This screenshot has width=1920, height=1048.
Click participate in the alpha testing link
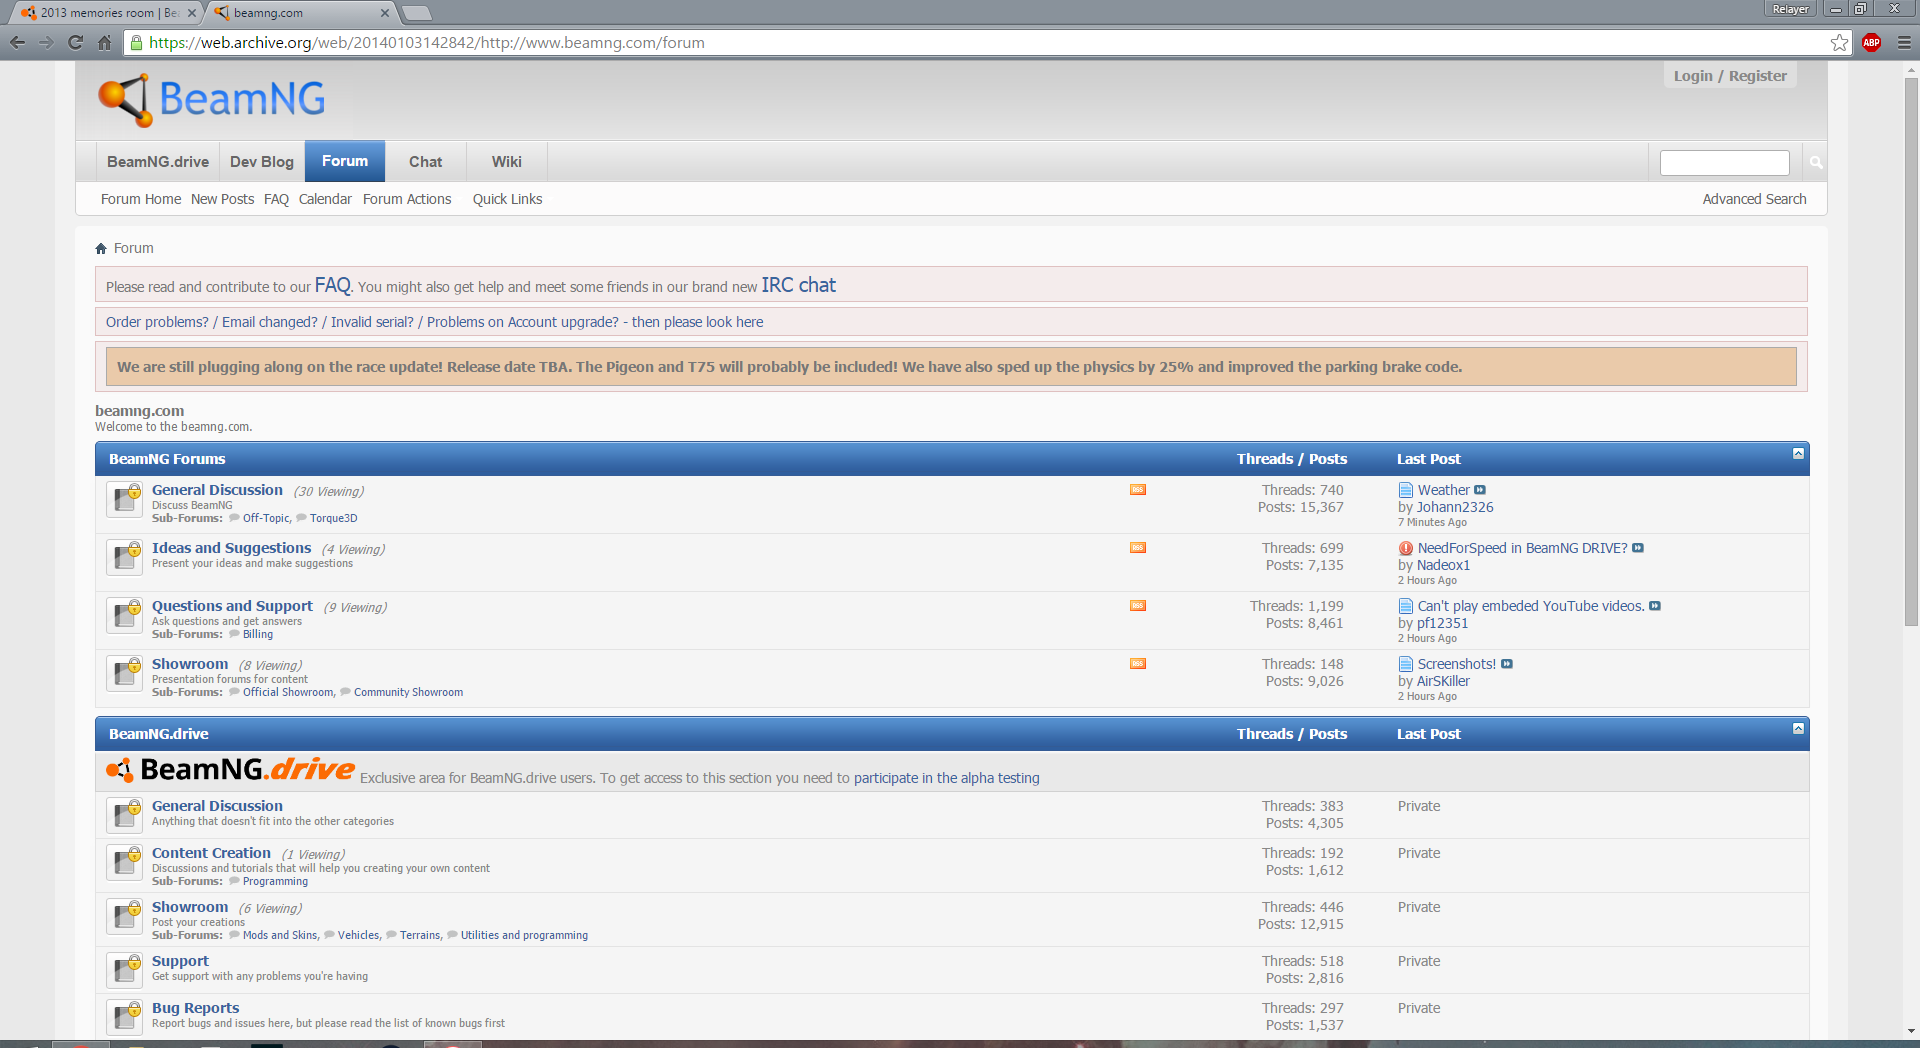946,778
